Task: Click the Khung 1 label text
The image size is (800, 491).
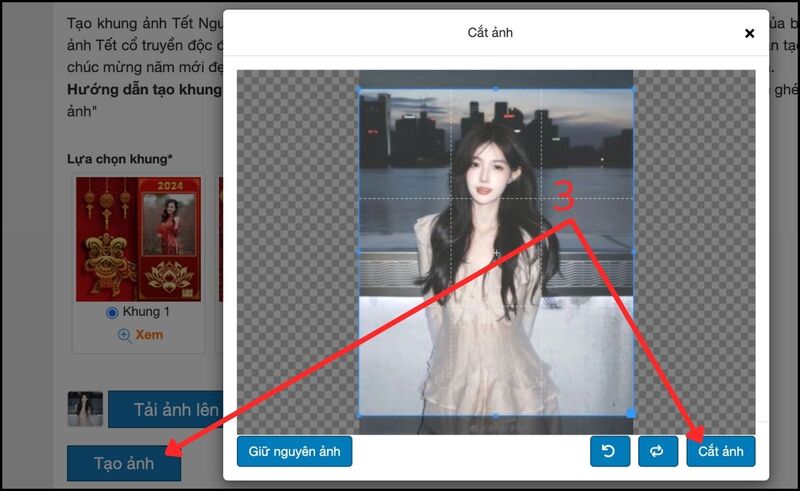Action: (146, 311)
